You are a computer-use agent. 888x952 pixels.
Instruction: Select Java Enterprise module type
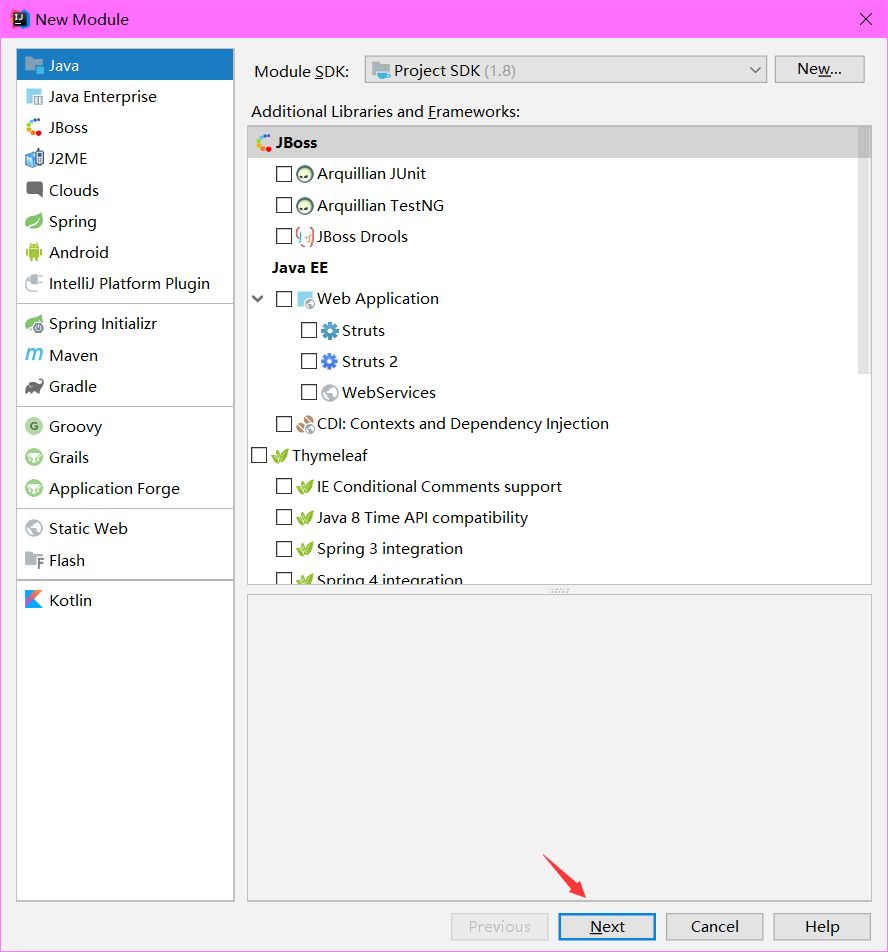[x=125, y=97]
